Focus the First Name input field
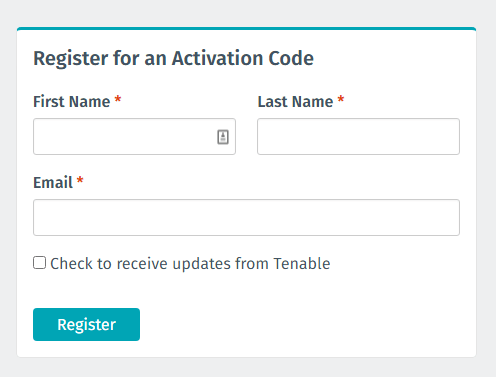 pyautogui.click(x=134, y=136)
